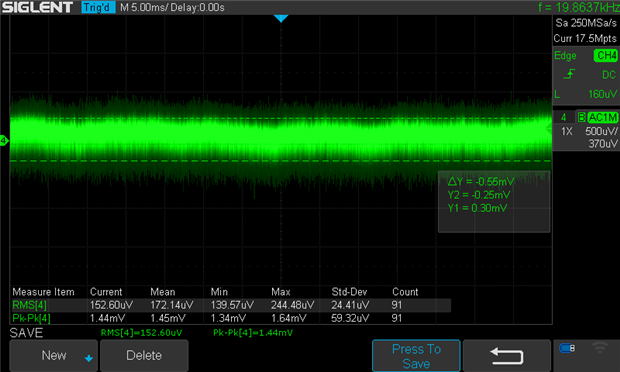This screenshot has height=372, width=620.
Task: Click Pk-Pk Std-Dev value 59.32uV
Action: pos(350,318)
